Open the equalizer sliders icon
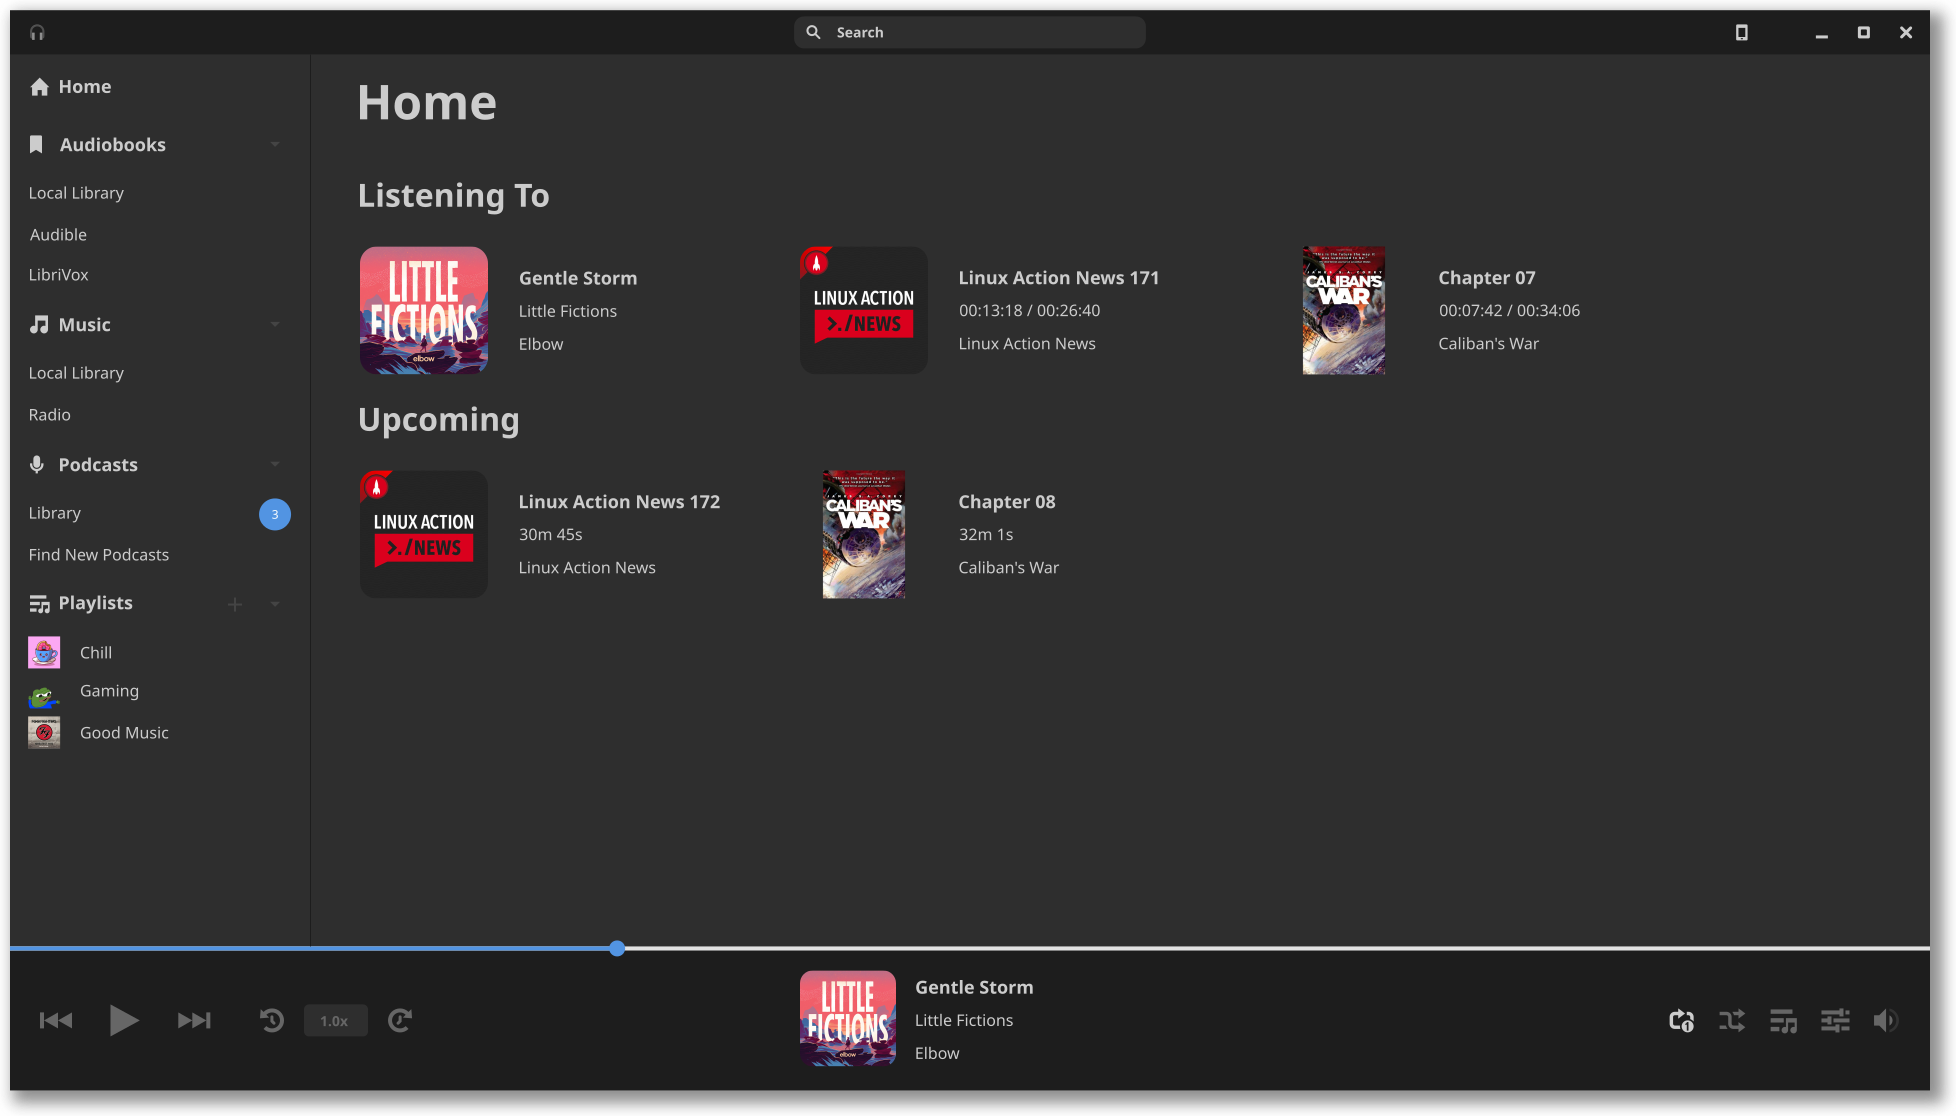The height and width of the screenshot is (1116, 1956). tap(1835, 1020)
